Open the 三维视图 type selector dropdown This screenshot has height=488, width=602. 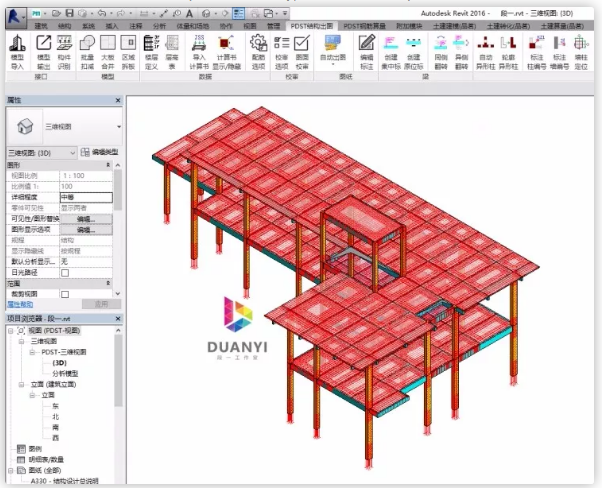point(118,128)
